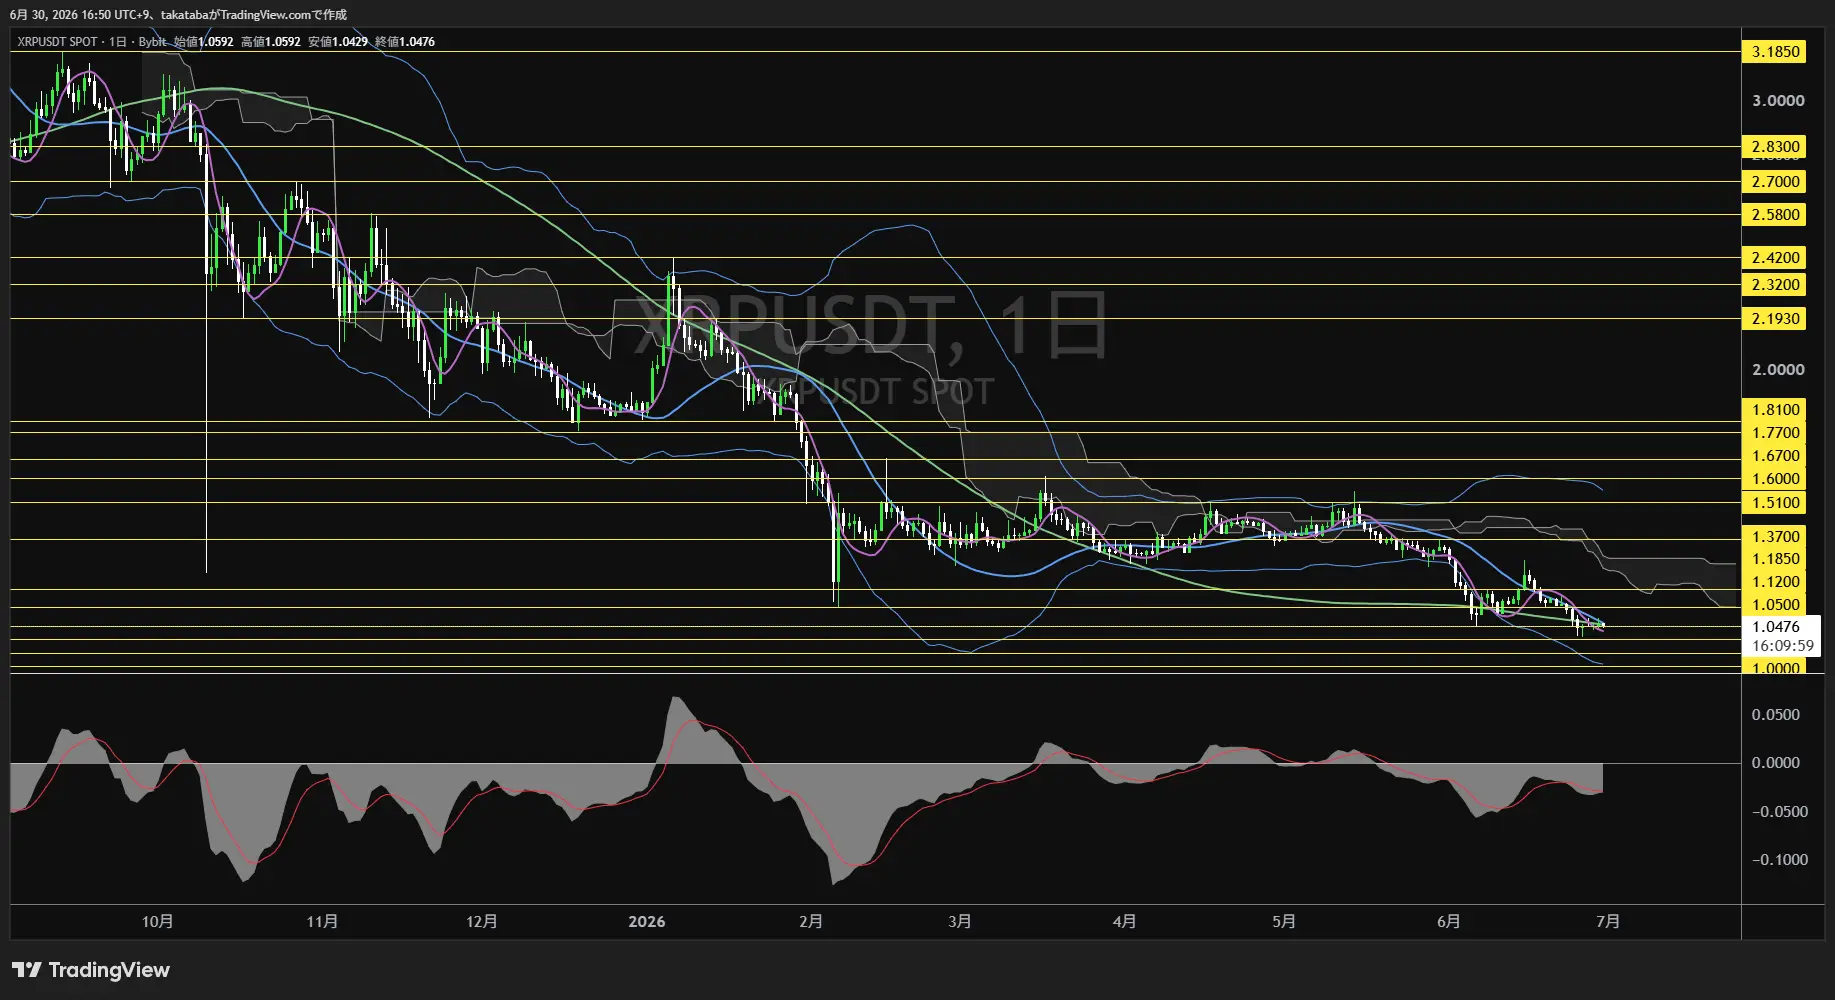Click the creation timestamp text at the top-left
This screenshot has height=1000, width=1835.
tap(178, 15)
